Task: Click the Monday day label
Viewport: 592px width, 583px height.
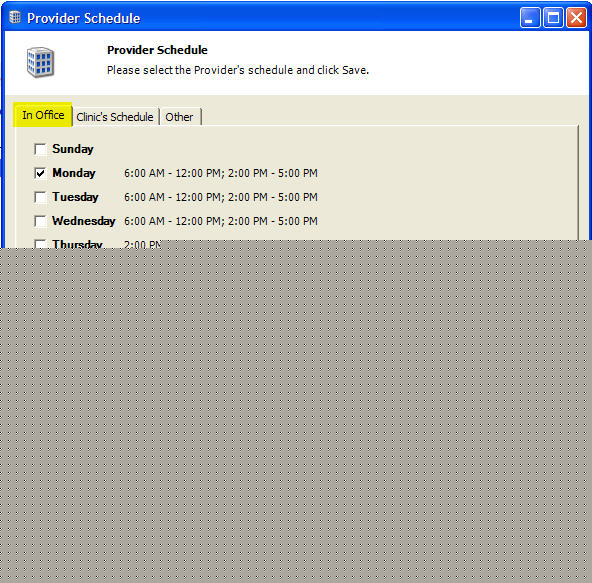Action: coord(74,173)
